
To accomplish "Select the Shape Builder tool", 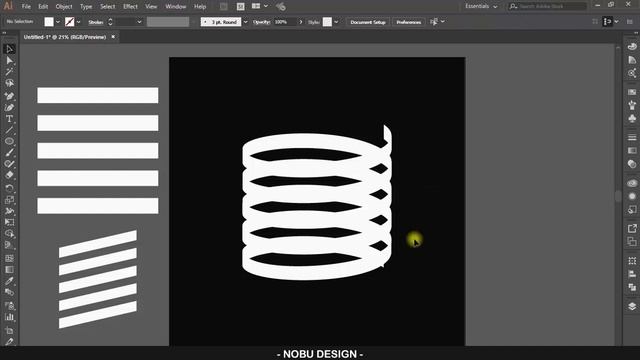I will click(x=9, y=233).
